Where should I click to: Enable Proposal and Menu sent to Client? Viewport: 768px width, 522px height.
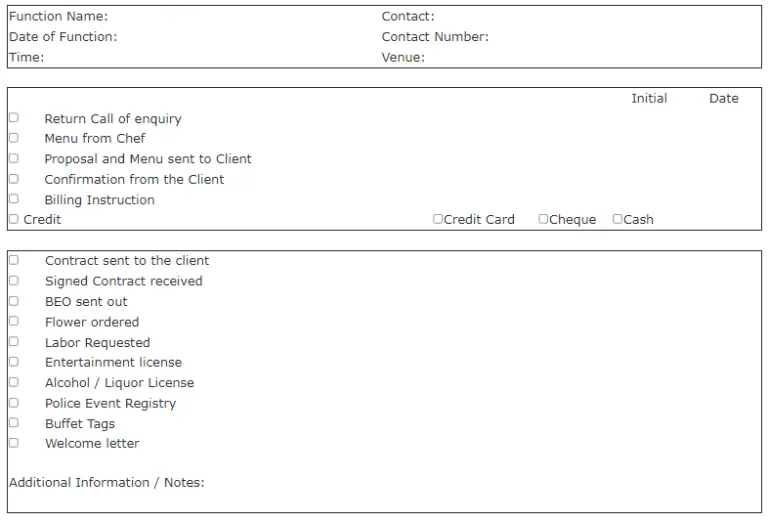[x=14, y=158]
